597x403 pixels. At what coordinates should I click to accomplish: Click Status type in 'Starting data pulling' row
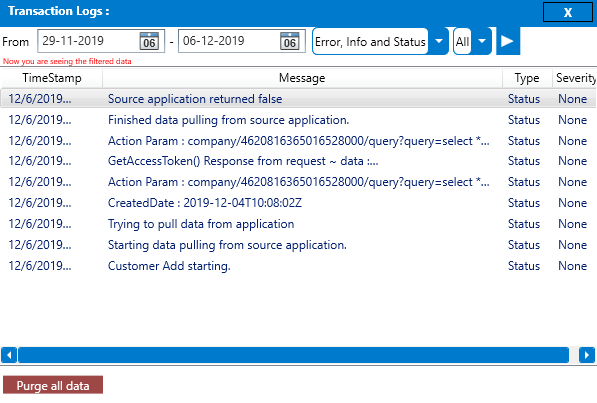coord(524,245)
